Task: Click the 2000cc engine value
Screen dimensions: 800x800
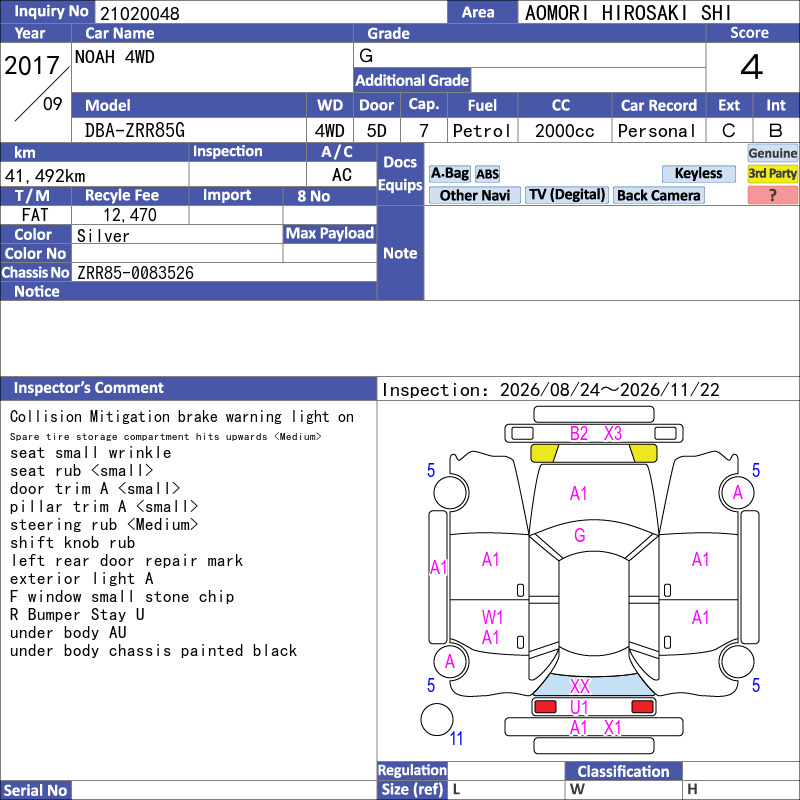Action: point(565,131)
